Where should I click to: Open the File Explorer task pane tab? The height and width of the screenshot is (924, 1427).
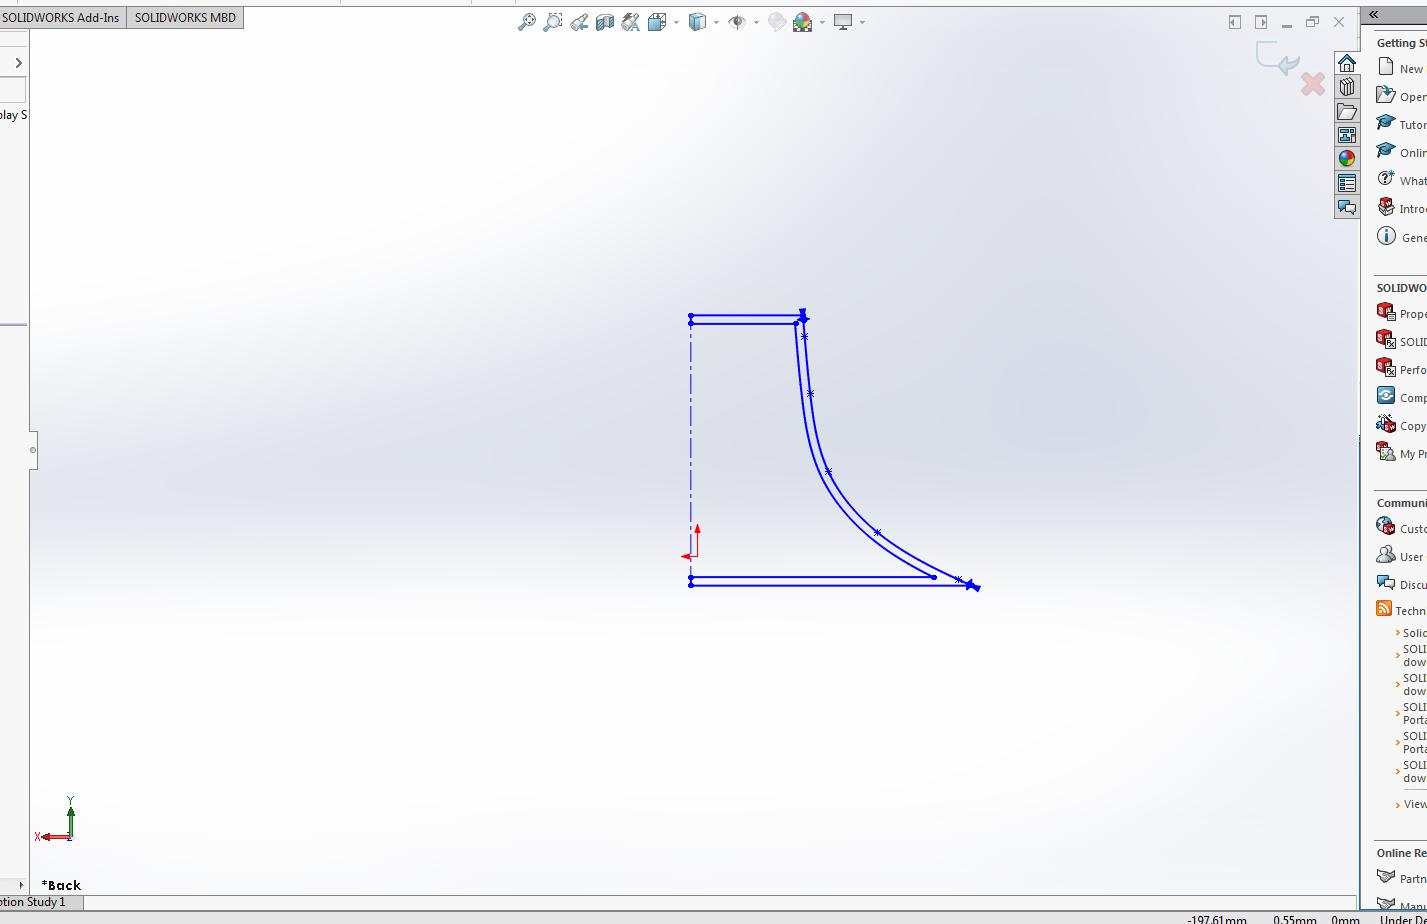pyautogui.click(x=1347, y=111)
